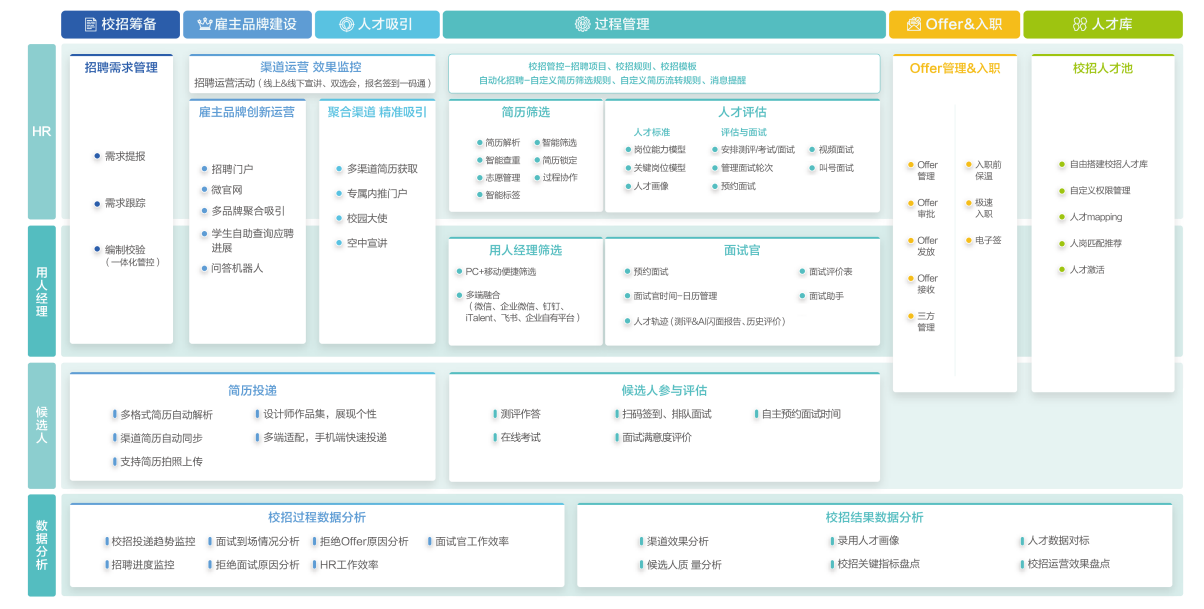Click the 编制校验 item
The height and width of the screenshot is (609, 1204).
[125, 249]
